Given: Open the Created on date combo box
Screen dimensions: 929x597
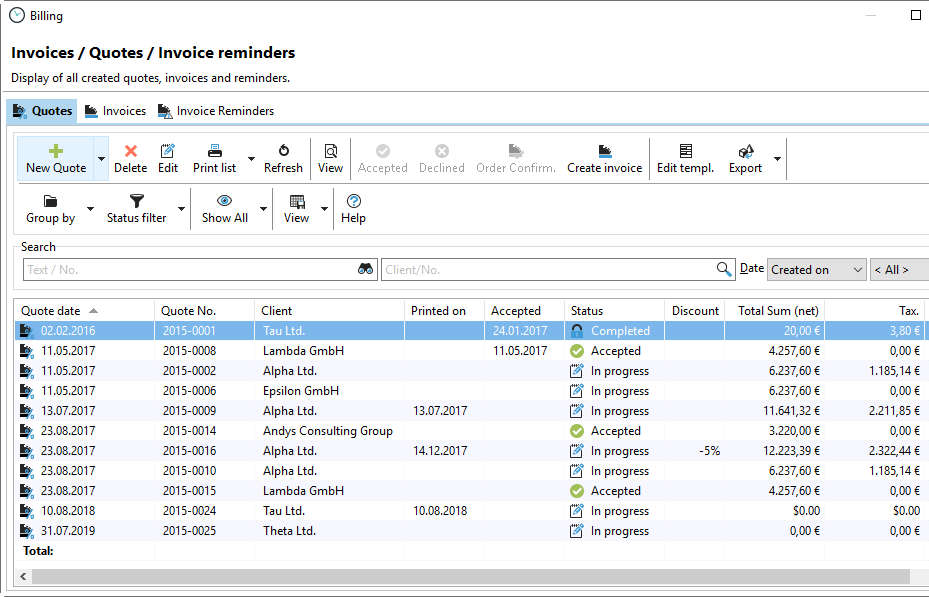Looking at the screenshot, I should pyautogui.click(x=816, y=269).
